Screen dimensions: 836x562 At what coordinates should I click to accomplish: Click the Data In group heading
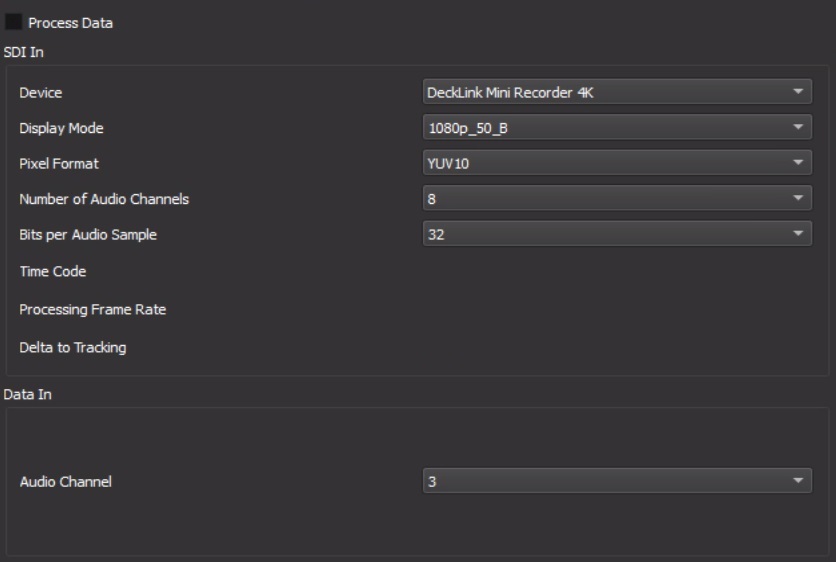[28, 394]
